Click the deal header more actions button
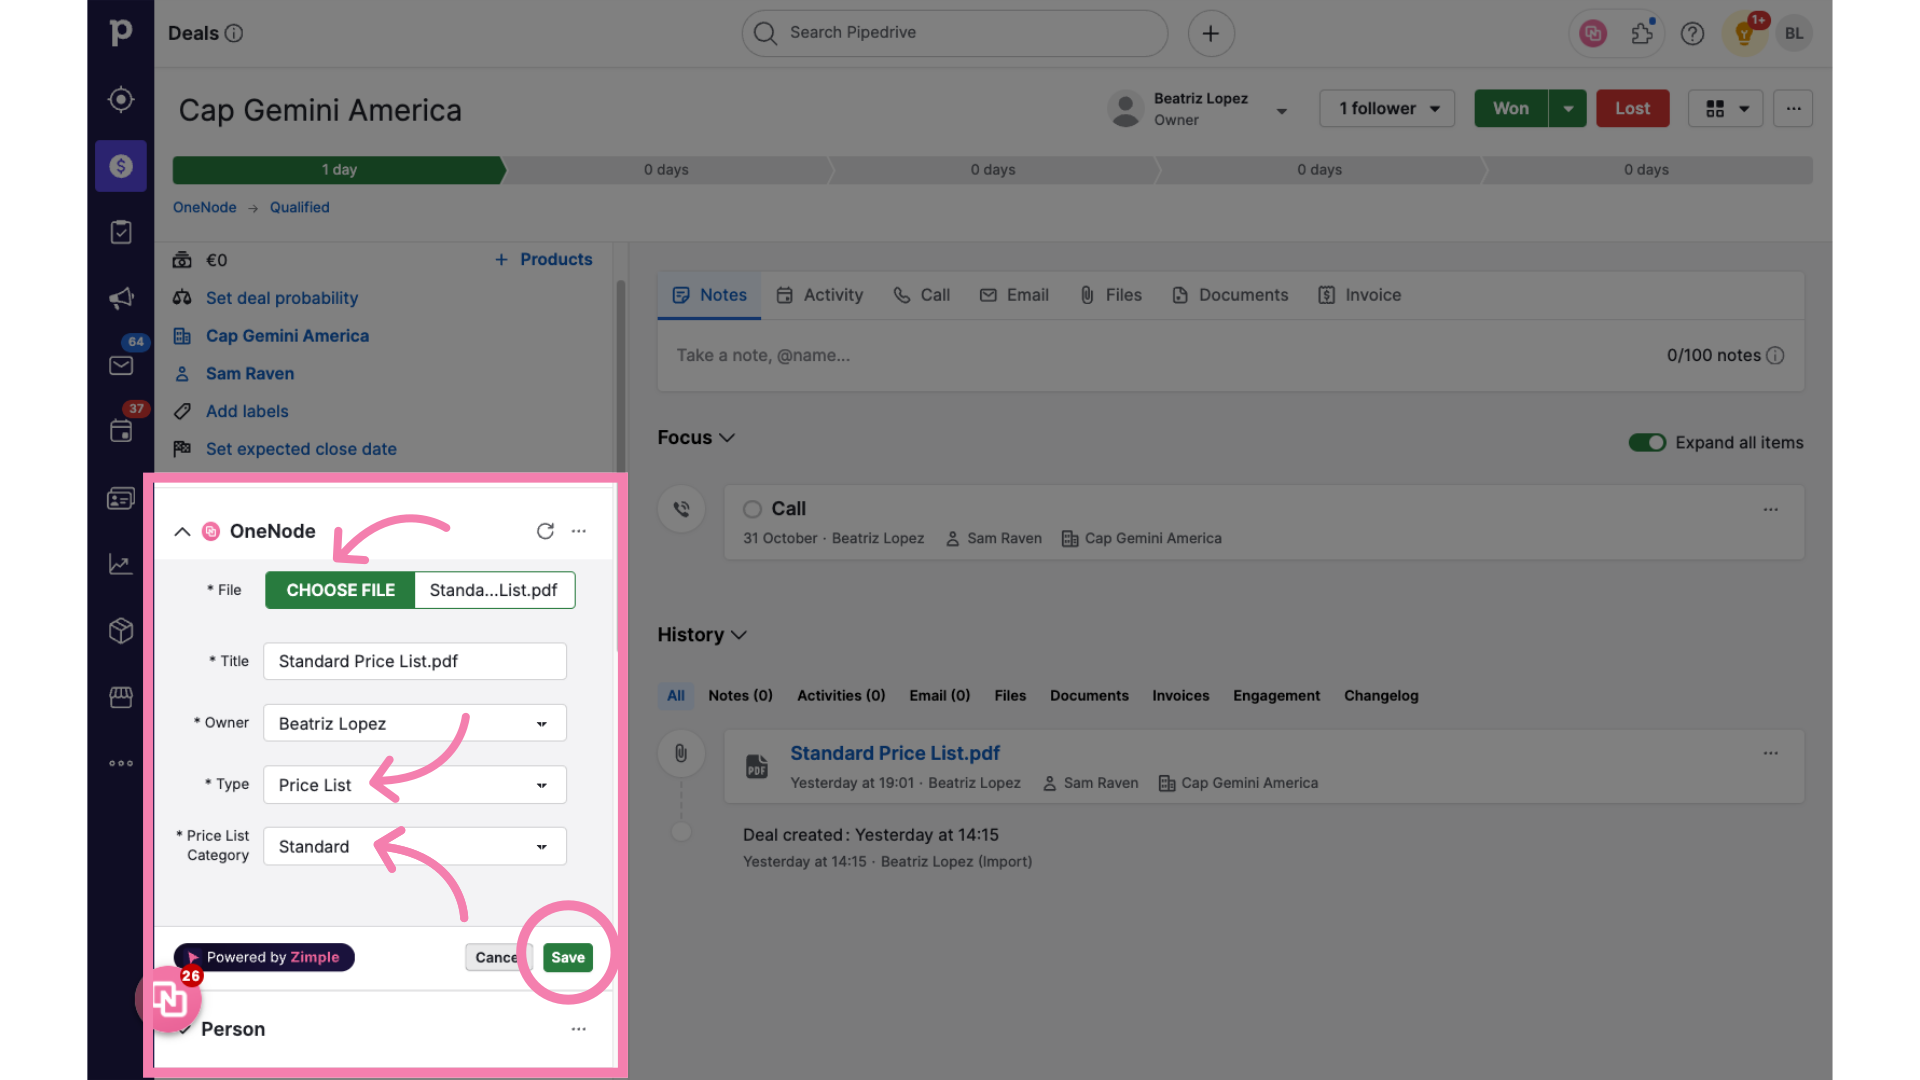1920x1080 pixels. click(x=1793, y=108)
